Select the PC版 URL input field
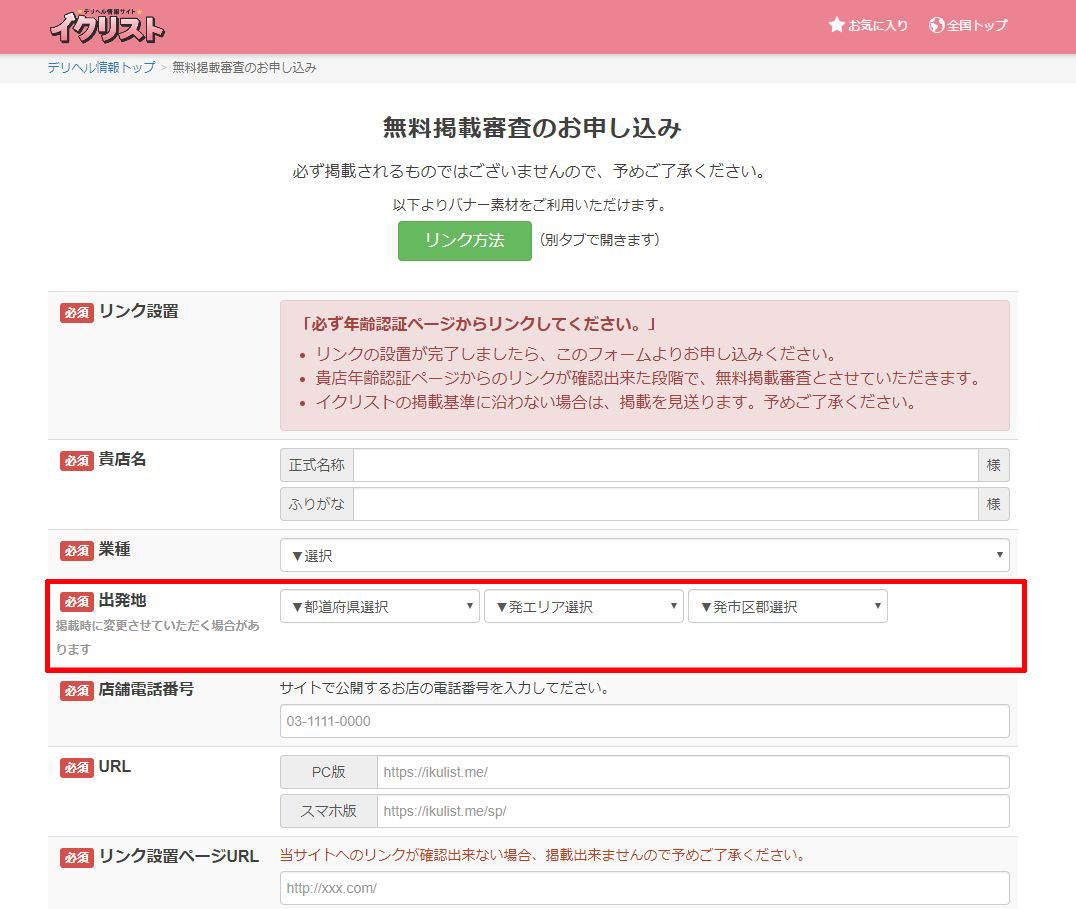Screen dimensions: 1076x909 click(x=692, y=772)
